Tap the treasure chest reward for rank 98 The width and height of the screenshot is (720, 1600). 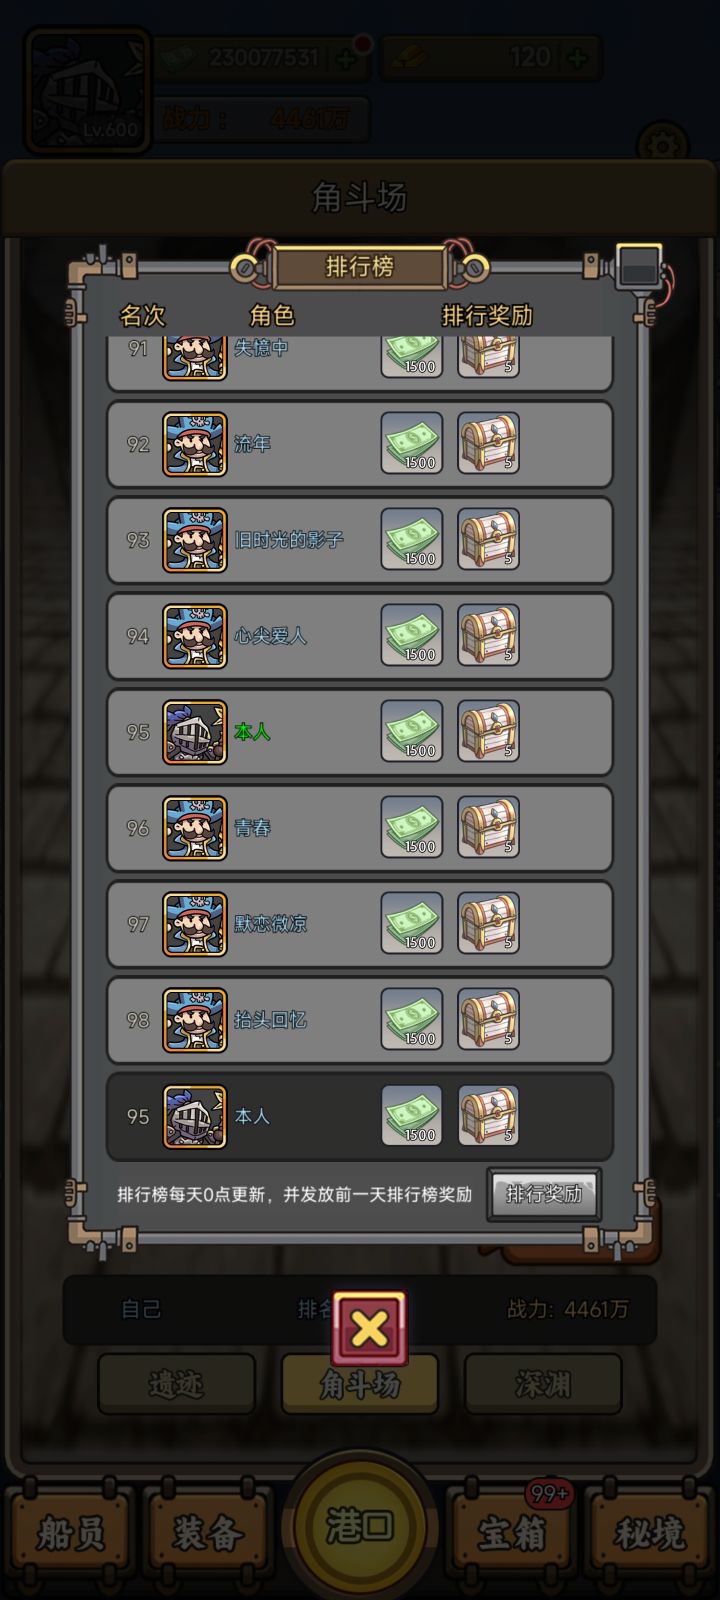[488, 1020]
